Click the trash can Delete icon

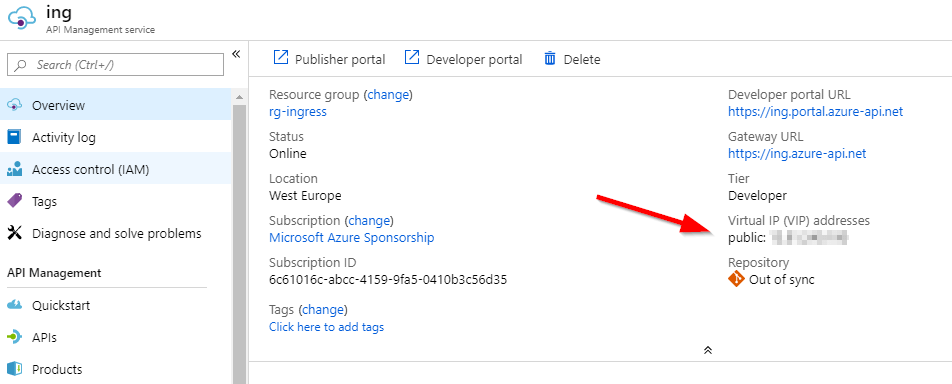550,58
